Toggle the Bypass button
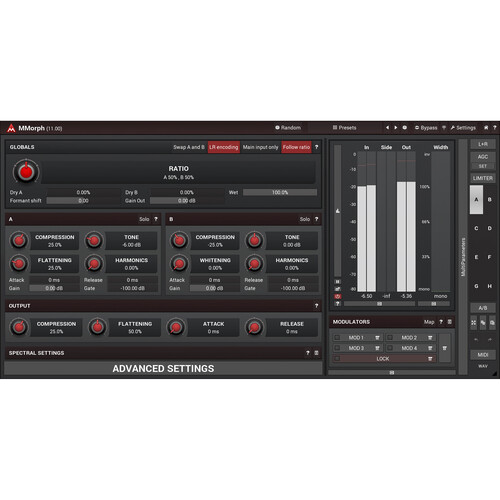 coord(426,128)
